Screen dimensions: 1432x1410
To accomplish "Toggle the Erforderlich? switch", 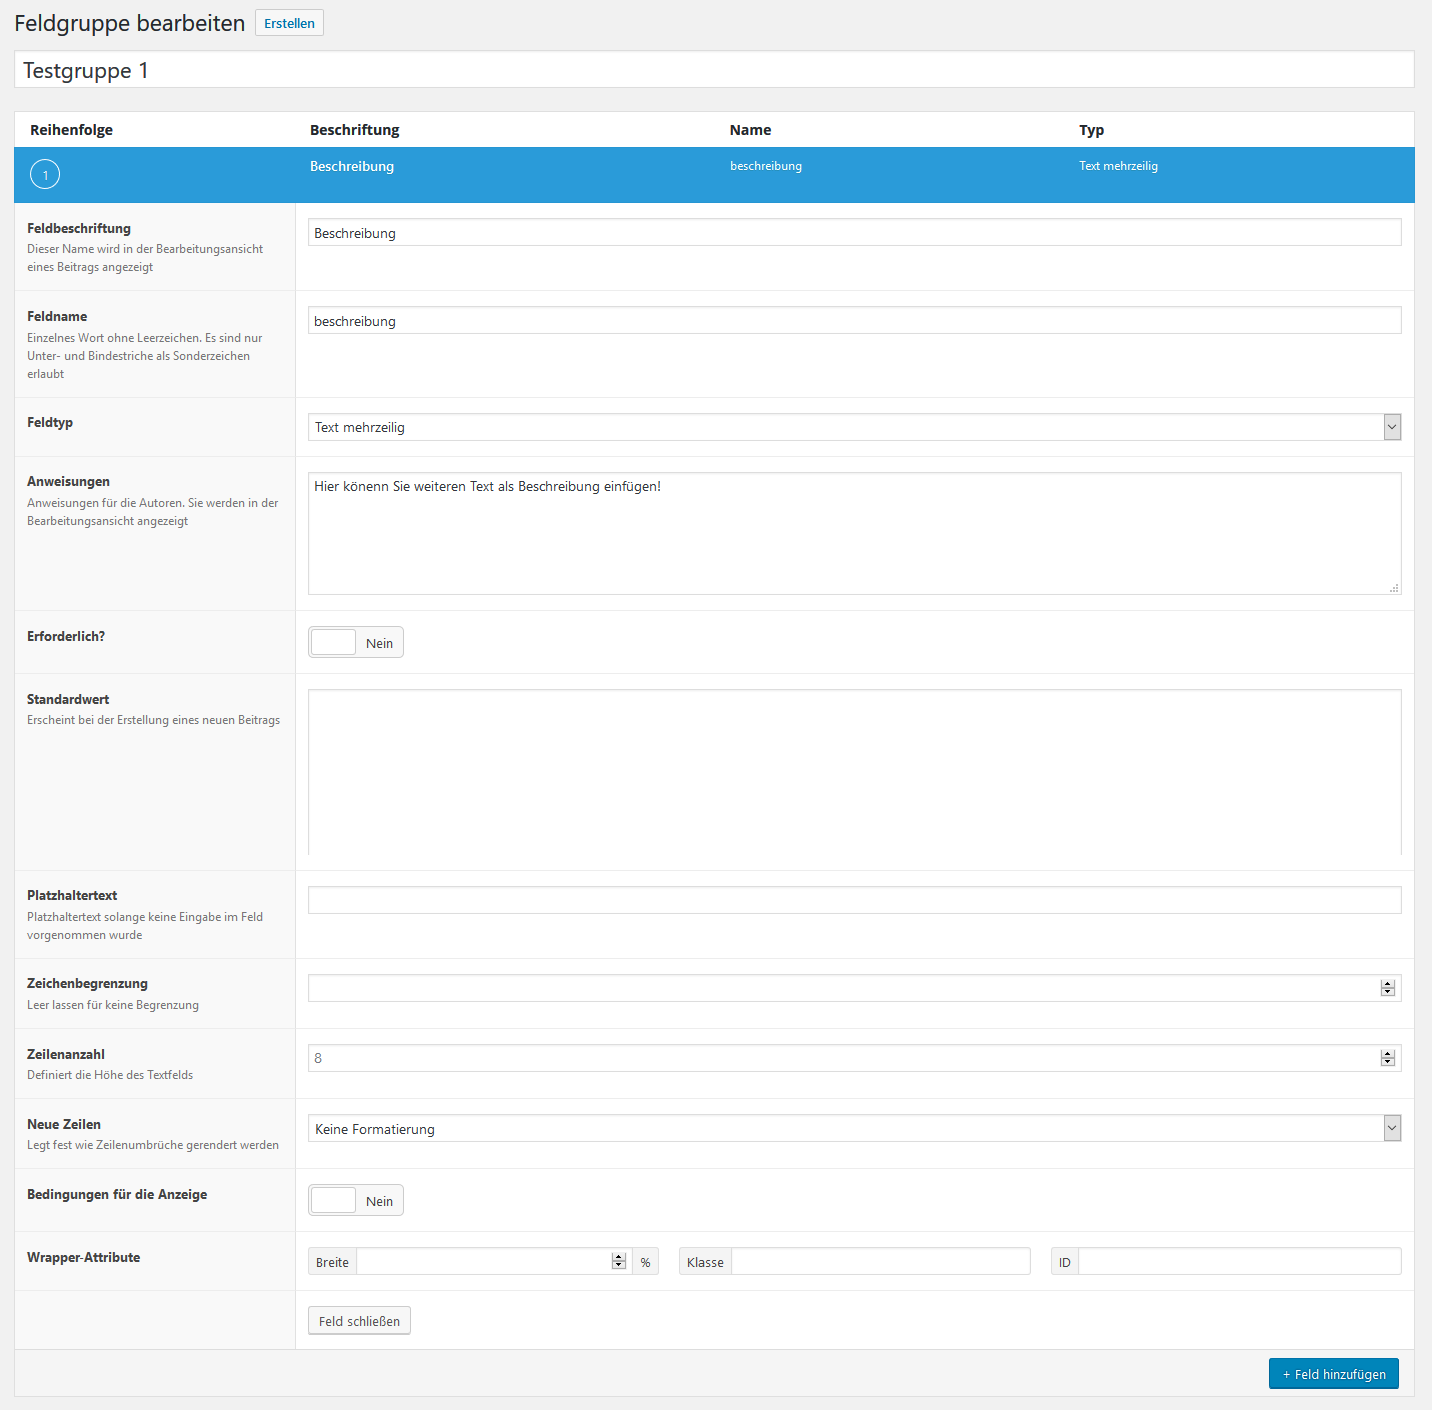I will tap(356, 643).
